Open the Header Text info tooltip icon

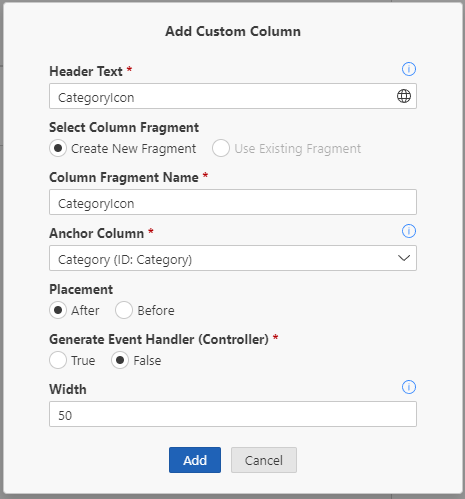coord(409,69)
